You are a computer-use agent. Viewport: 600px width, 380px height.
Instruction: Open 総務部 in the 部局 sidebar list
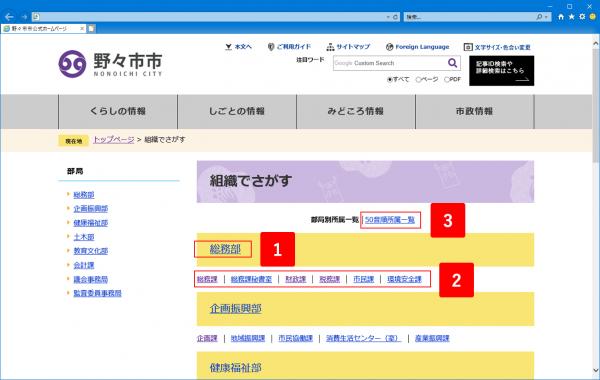[x=84, y=195]
